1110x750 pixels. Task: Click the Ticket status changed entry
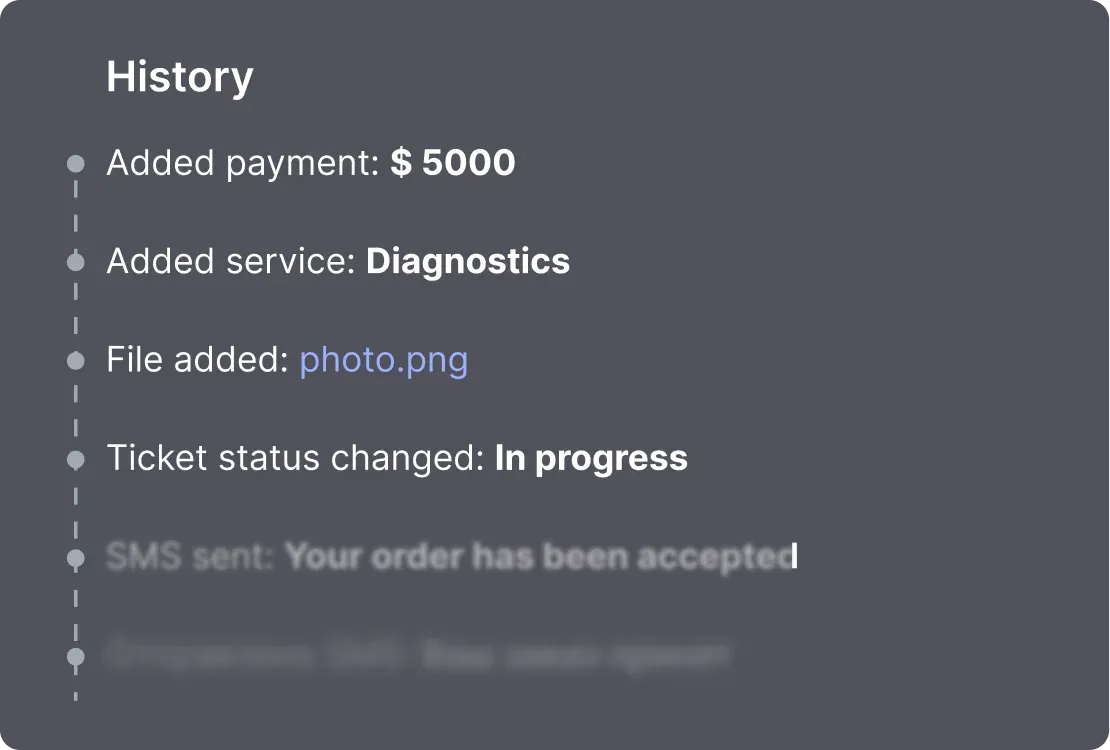click(x=396, y=459)
